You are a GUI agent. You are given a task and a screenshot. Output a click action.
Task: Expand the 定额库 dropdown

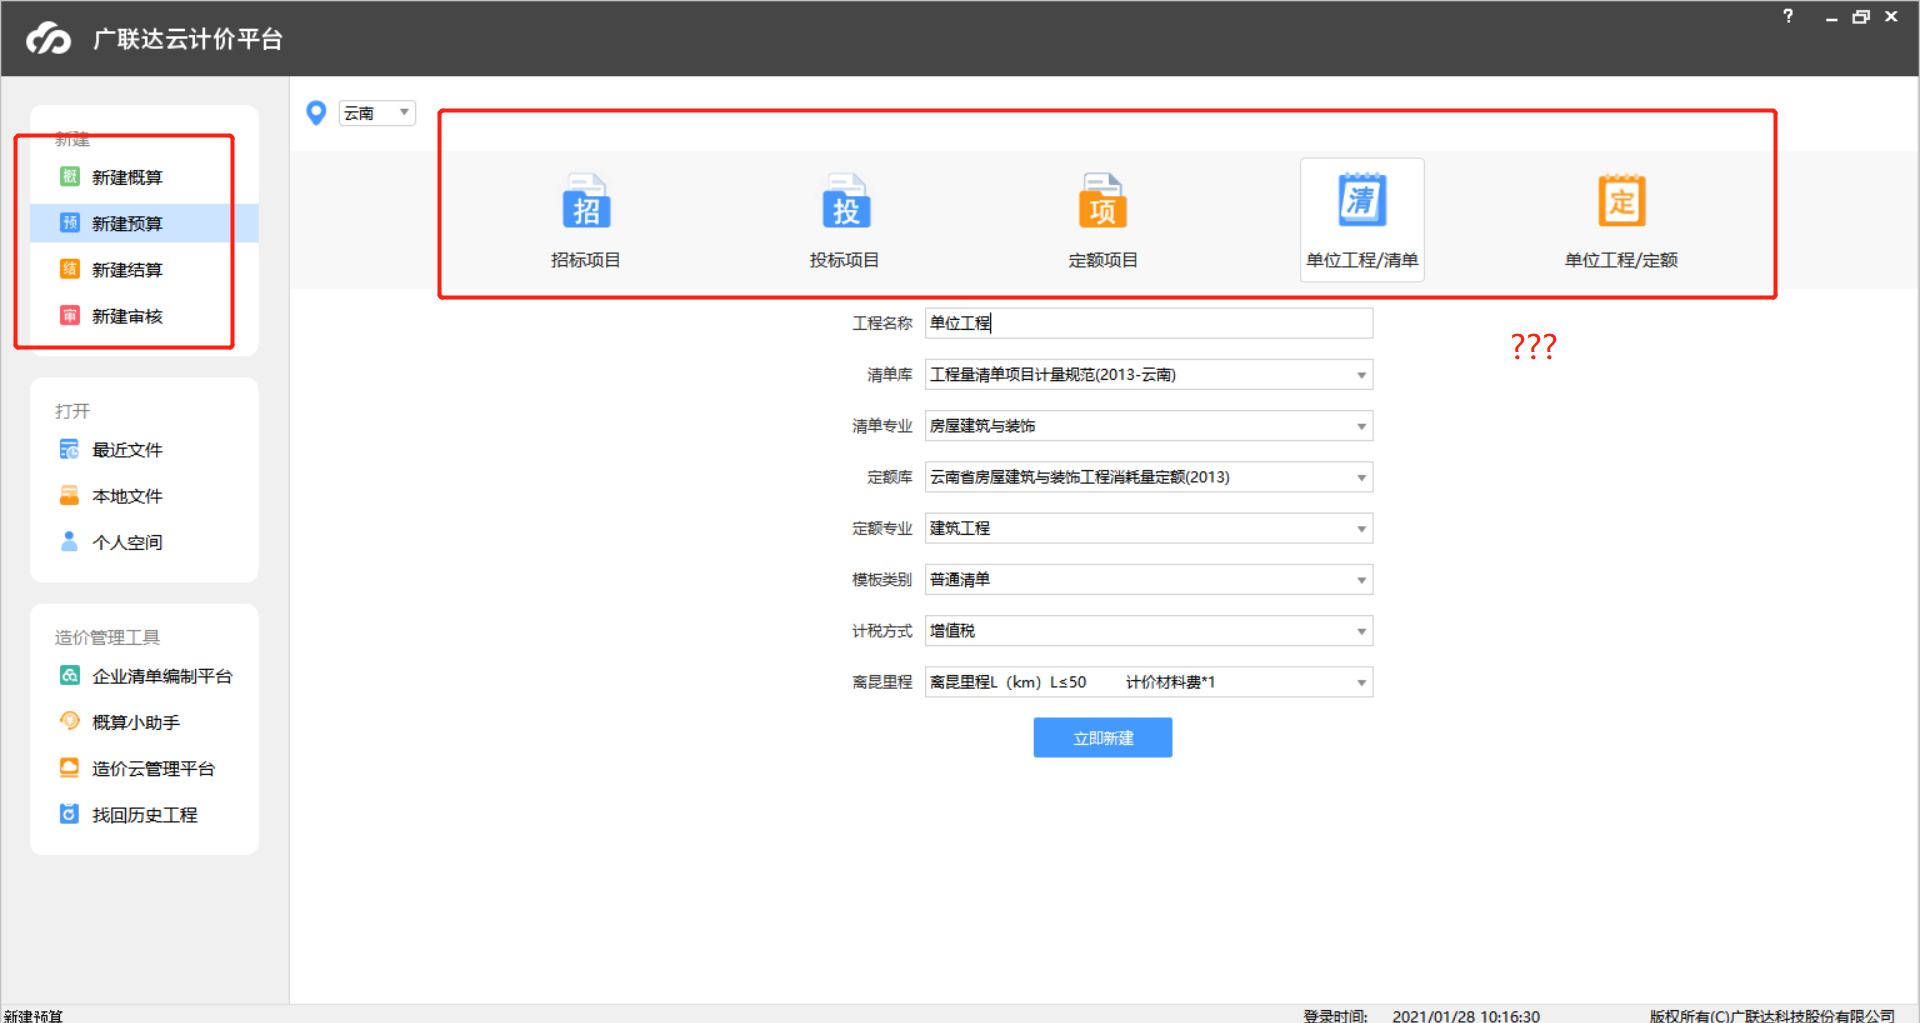pyautogui.click(x=1361, y=477)
